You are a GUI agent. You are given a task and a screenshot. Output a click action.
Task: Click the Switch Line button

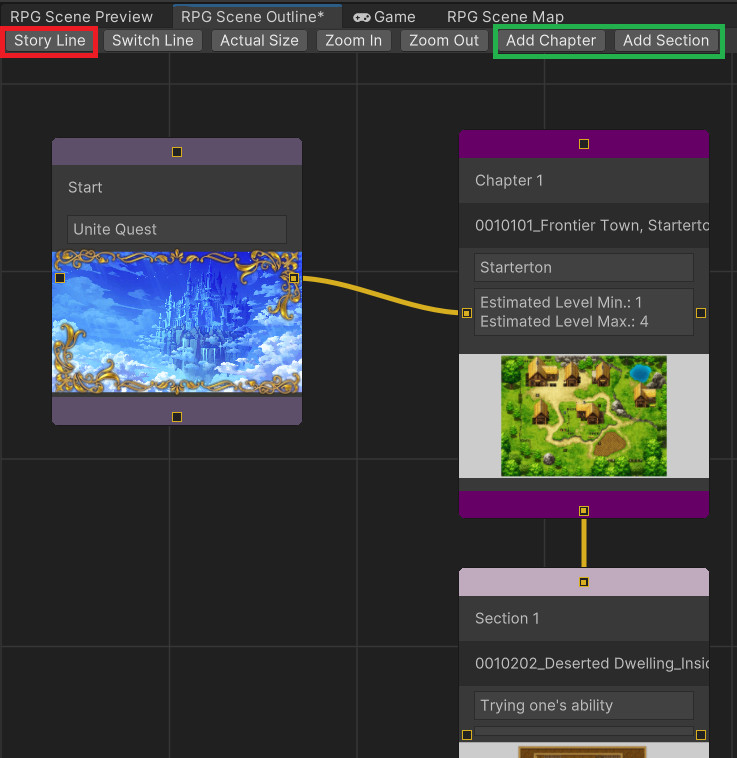153,41
